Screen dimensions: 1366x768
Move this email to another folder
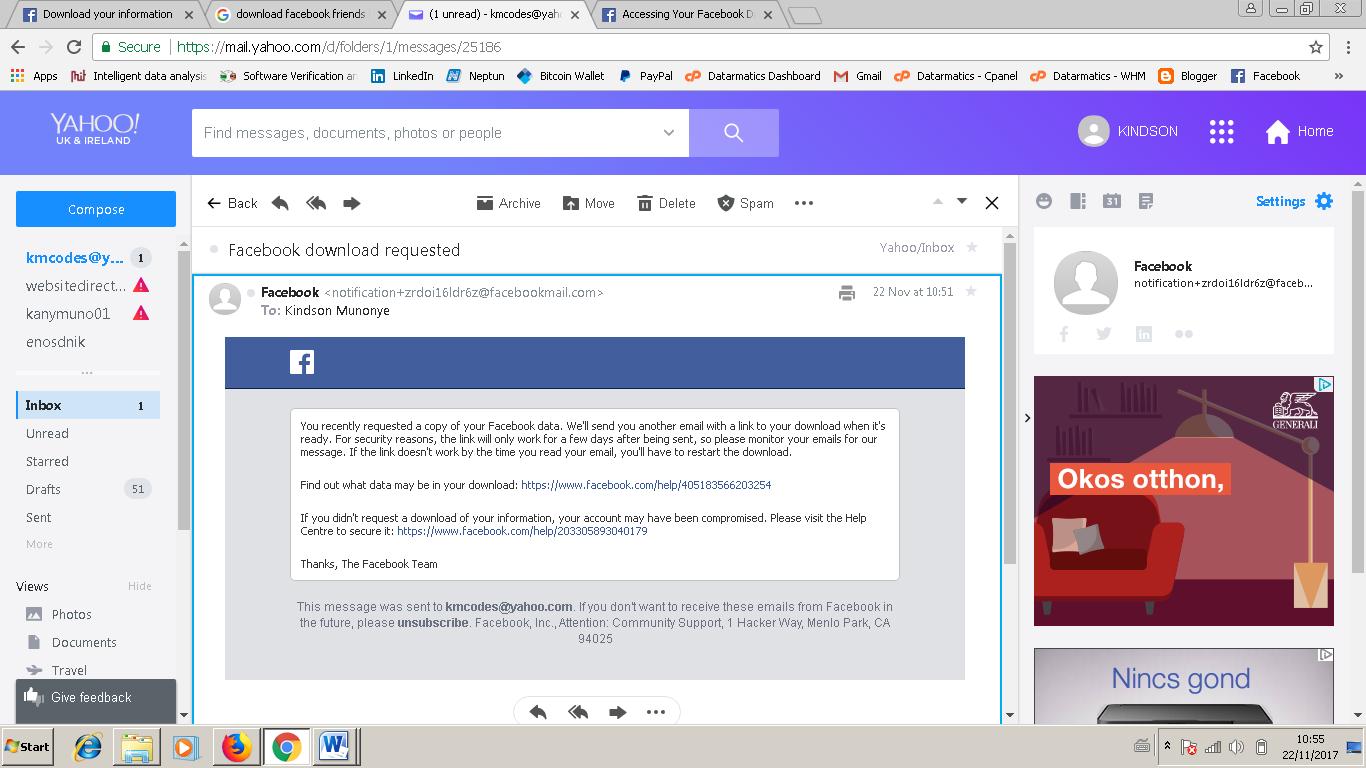588,203
